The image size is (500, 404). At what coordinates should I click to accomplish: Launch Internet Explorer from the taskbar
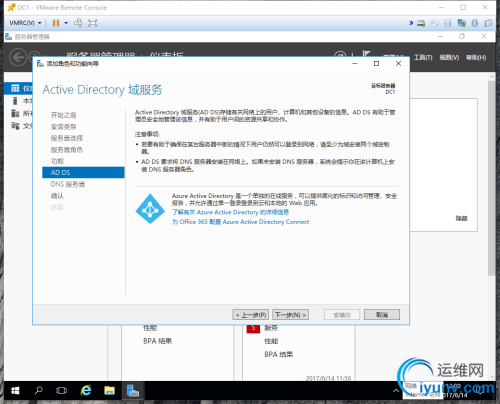click(86, 390)
